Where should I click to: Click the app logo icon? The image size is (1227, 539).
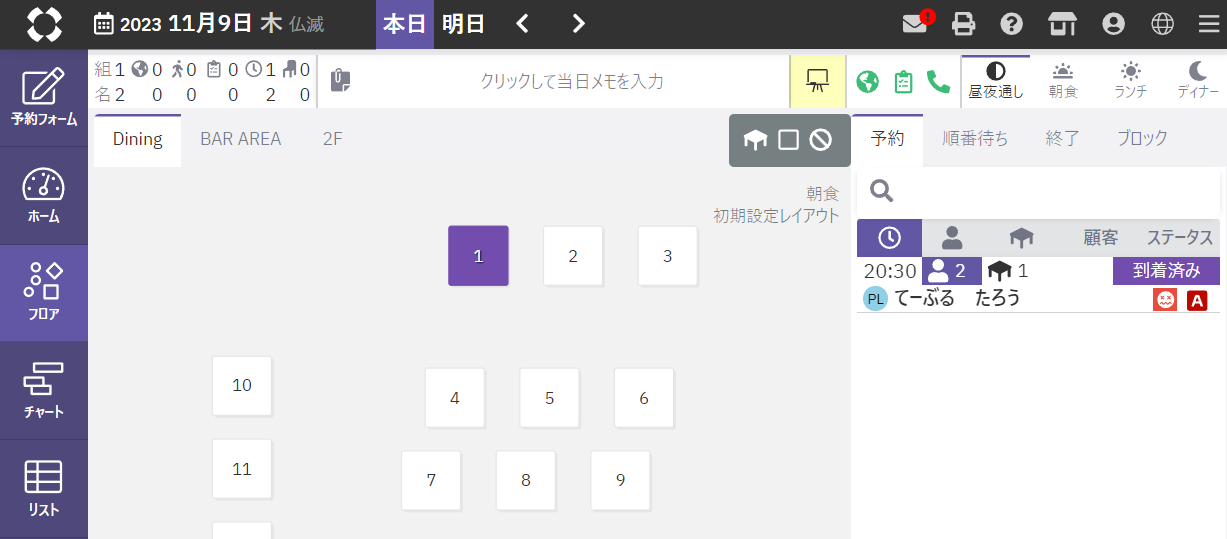click(44, 24)
